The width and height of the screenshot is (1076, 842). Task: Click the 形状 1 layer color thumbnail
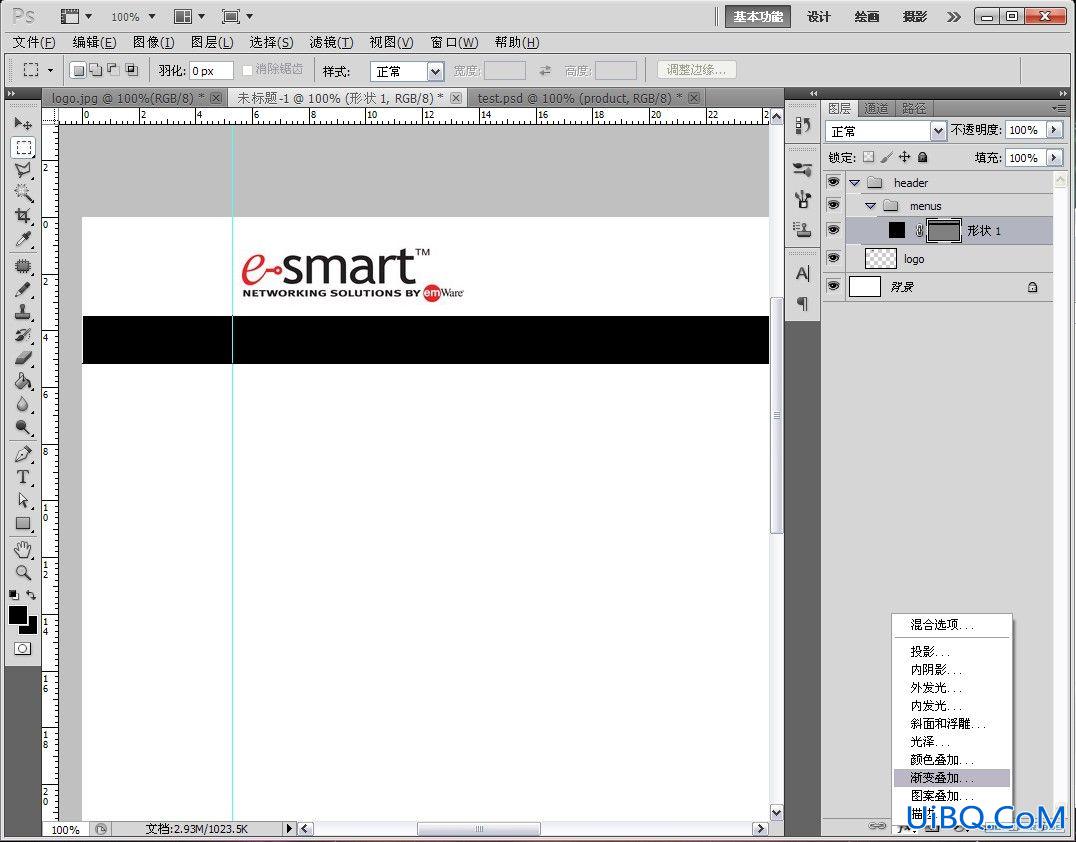point(896,230)
